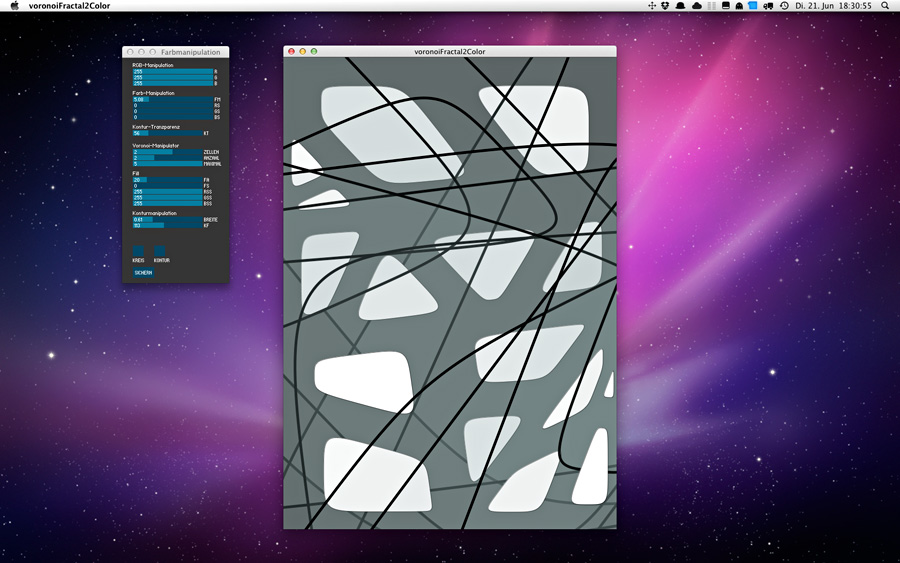
Task: Click the MAXIMAL slider in Voronoi-Manipulator
Action: (167, 164)
